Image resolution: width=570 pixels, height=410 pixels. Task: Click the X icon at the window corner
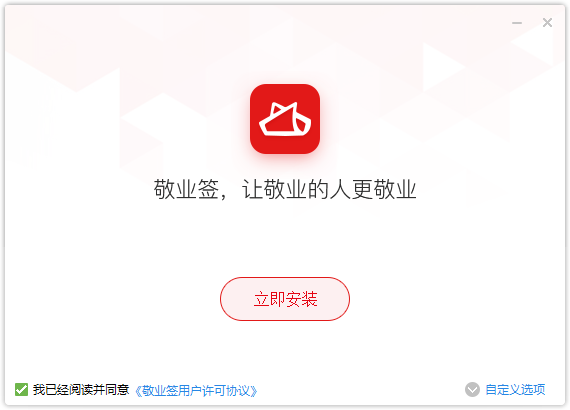[x=547, y=23]
